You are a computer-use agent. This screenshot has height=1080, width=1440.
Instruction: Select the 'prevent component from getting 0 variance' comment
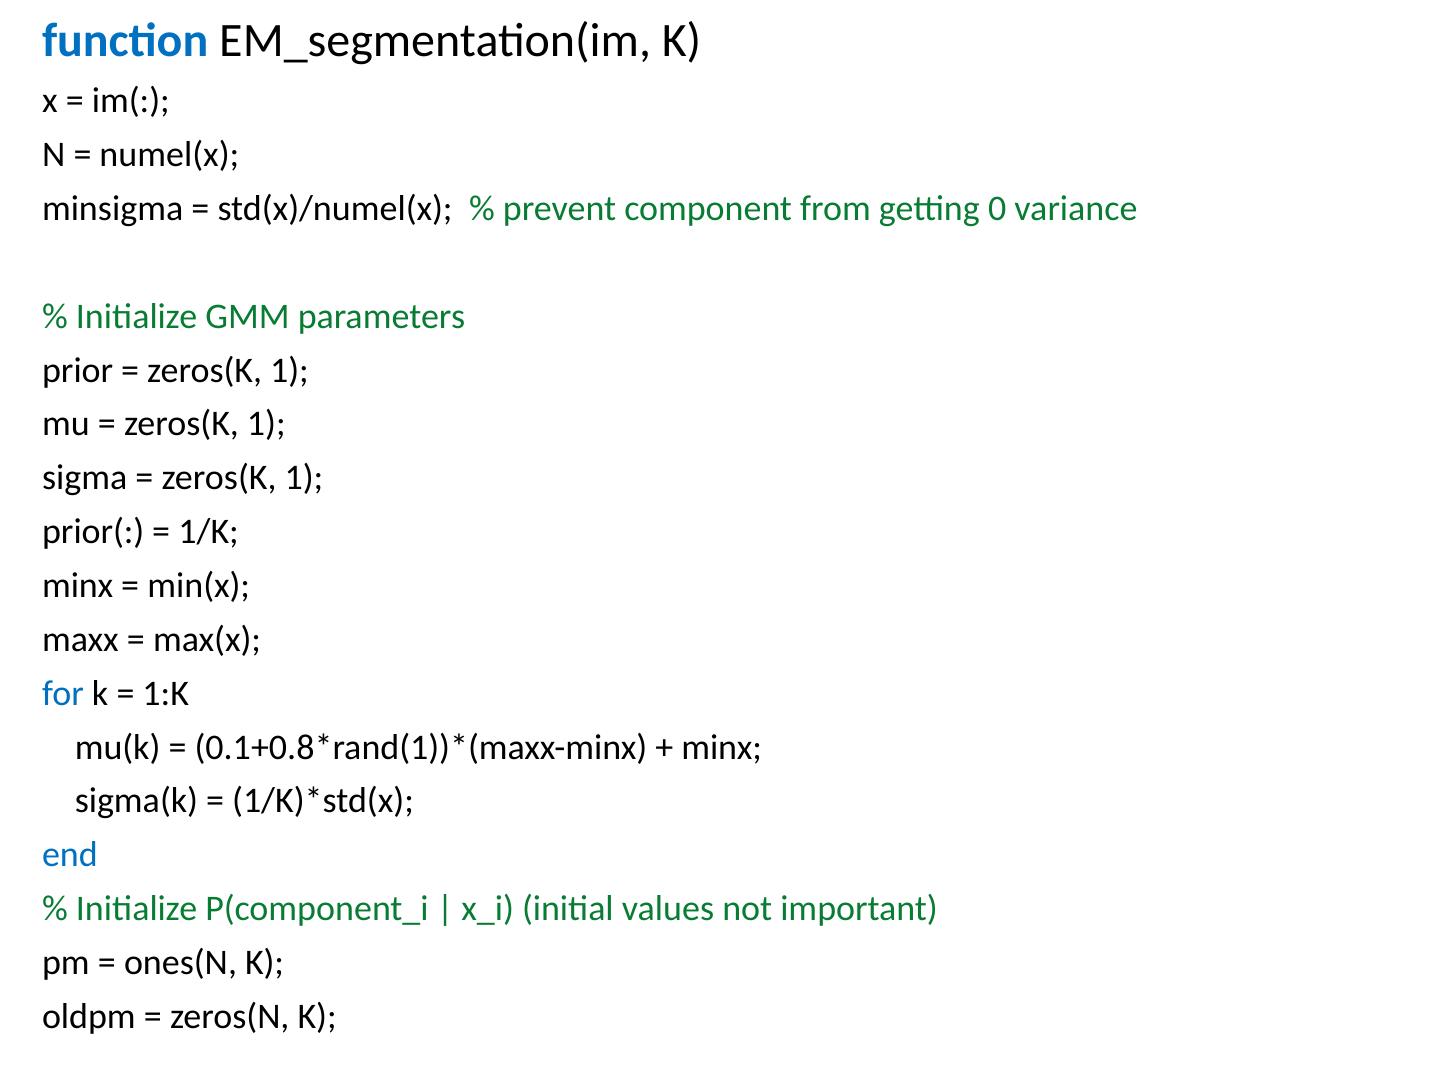(x=803, y=209)
